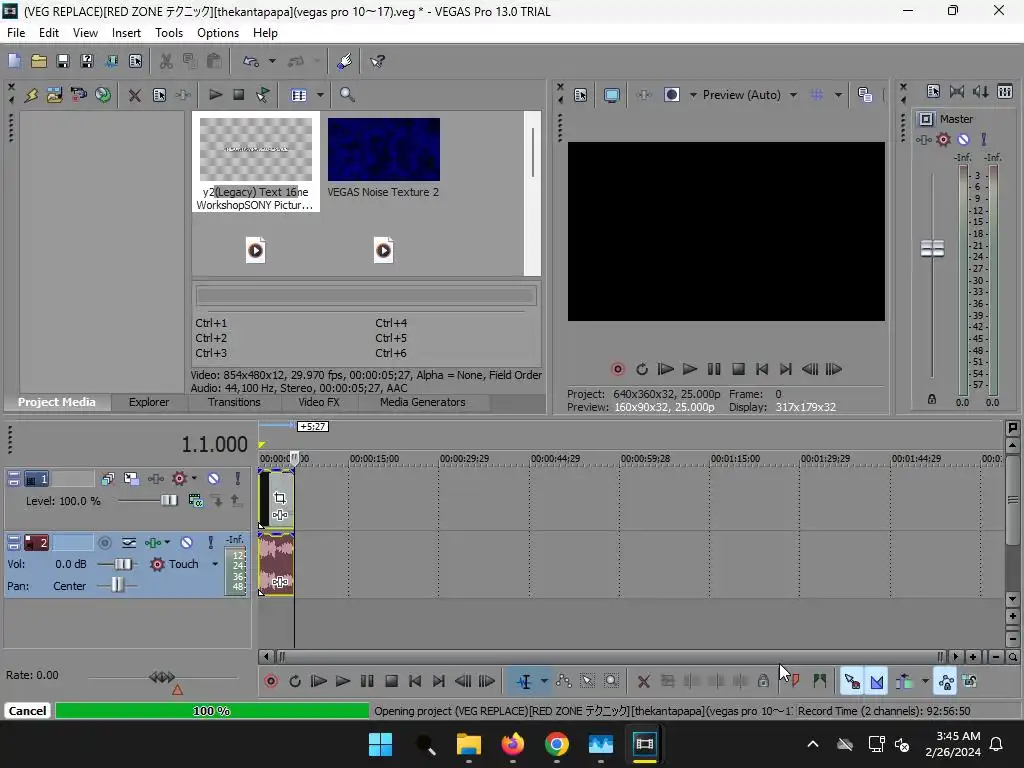Delete selected event with the timeline X icon
Image resolution: width=1024 pixels, height=768 pixels.
point(644,681)
